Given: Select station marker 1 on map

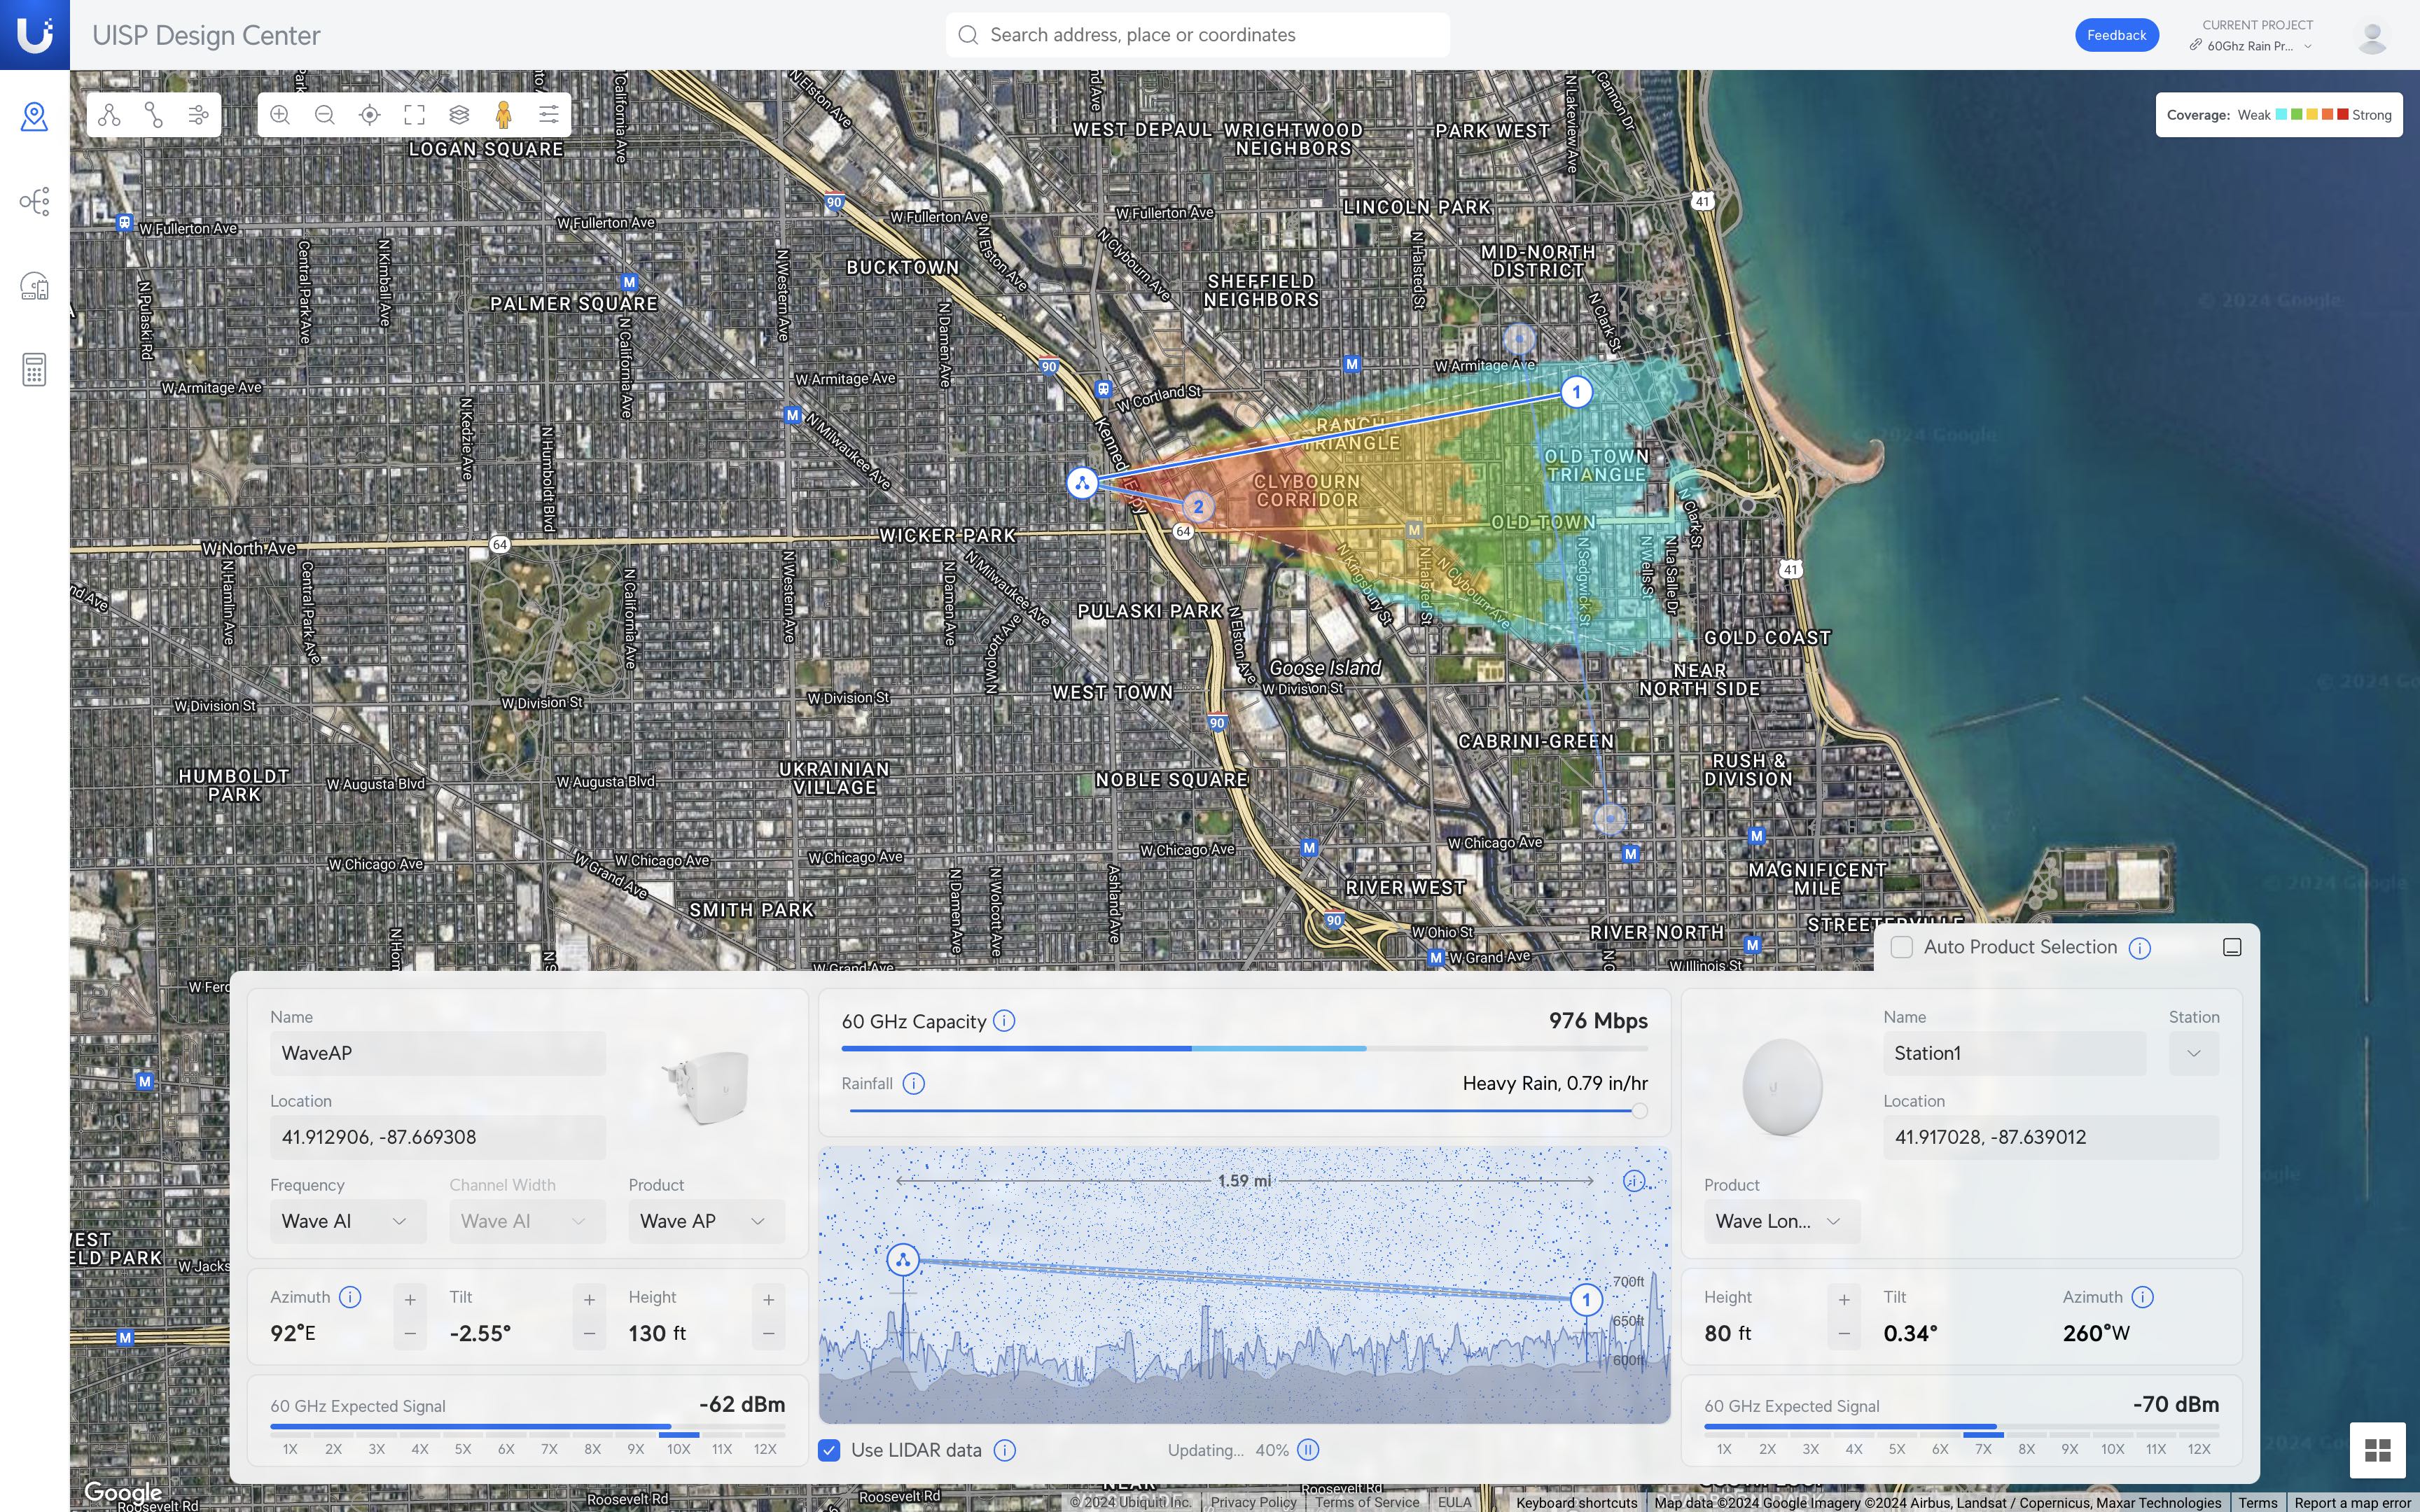Looking at the screenshot, I should pos(1576,392).
